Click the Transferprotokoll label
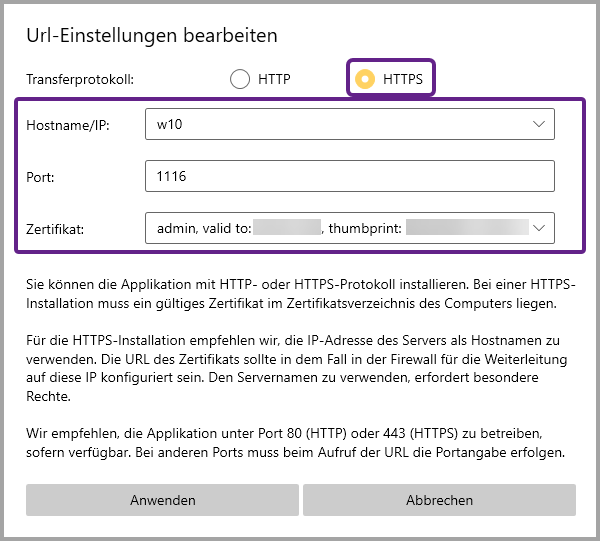Image resolution: width=600 pixels, height=541 pixels. [80, 79]
